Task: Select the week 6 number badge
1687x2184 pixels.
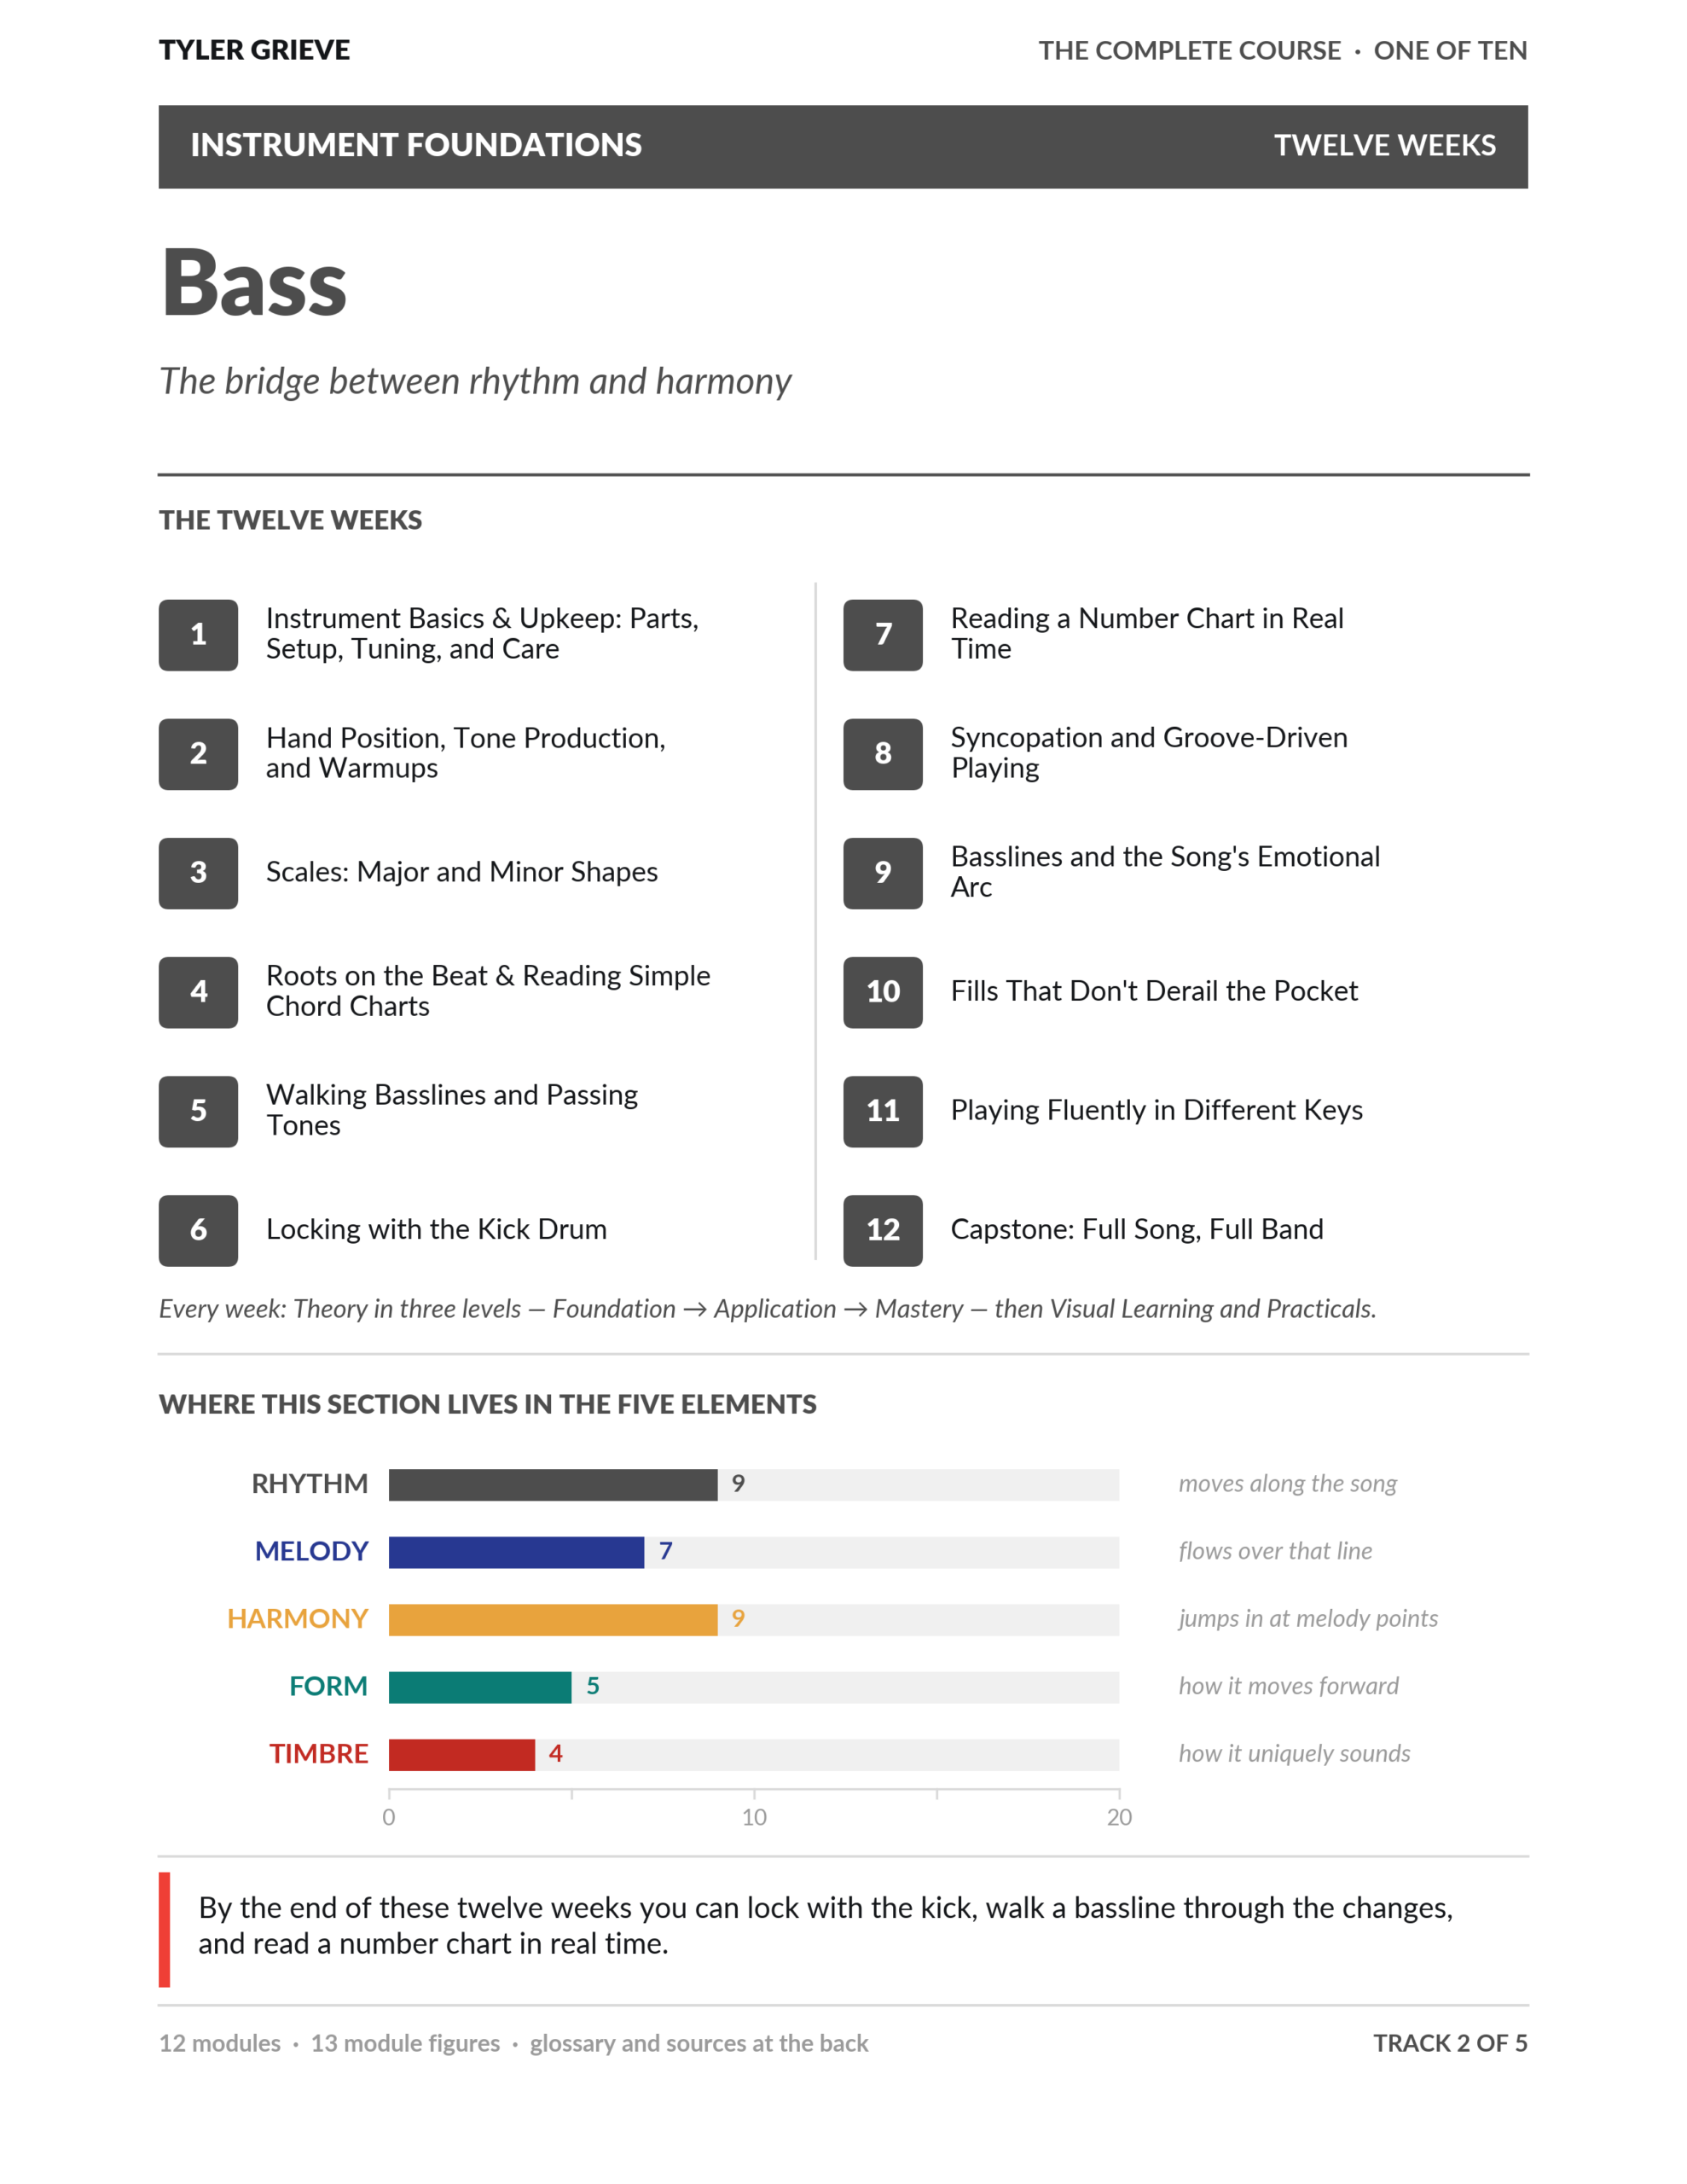Action: click(x=198, y=1230)
